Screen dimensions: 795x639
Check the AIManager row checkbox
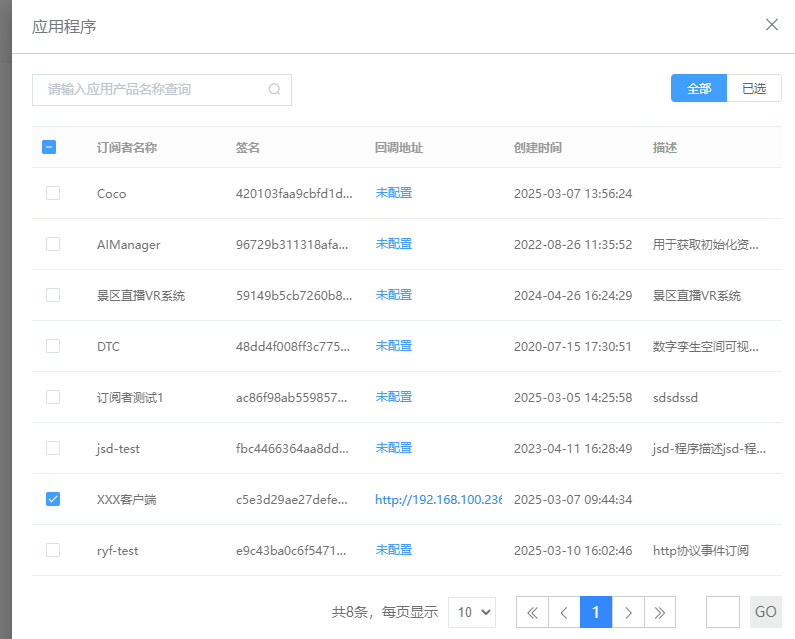(53, 244)
